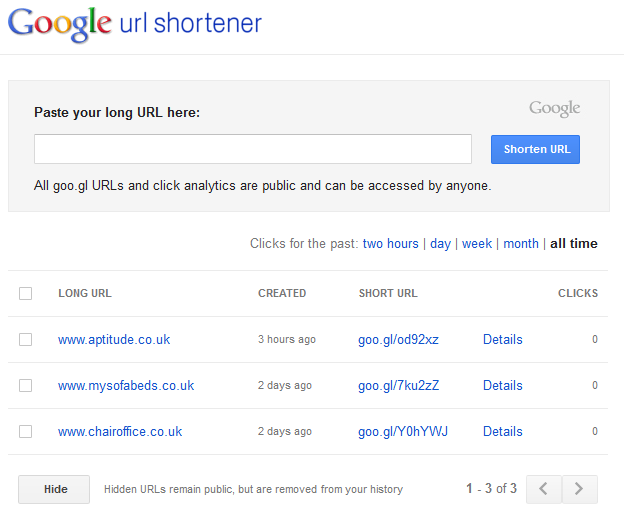
Task: Open Details for goo.gl/7ku2zZ
Action: point(503,385)
